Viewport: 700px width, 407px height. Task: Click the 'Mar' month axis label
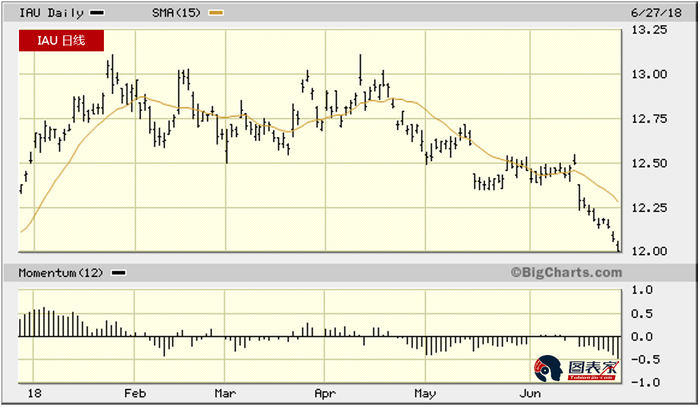225,393
